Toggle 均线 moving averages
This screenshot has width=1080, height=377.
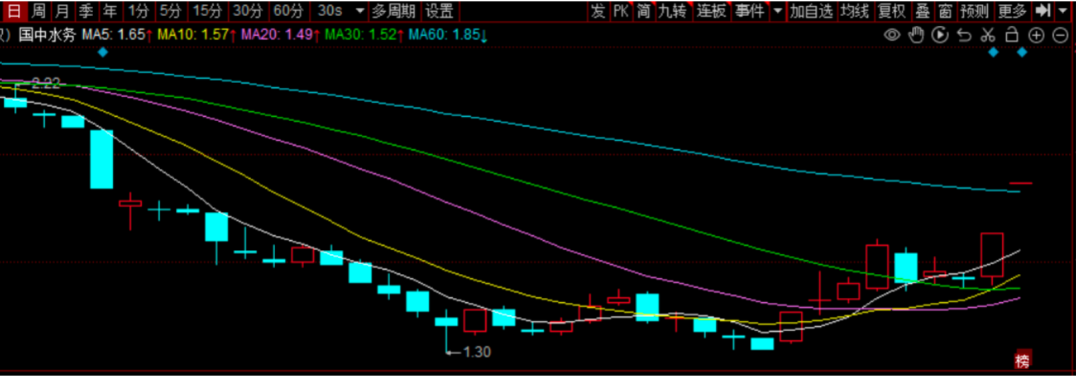pos(854,11)
